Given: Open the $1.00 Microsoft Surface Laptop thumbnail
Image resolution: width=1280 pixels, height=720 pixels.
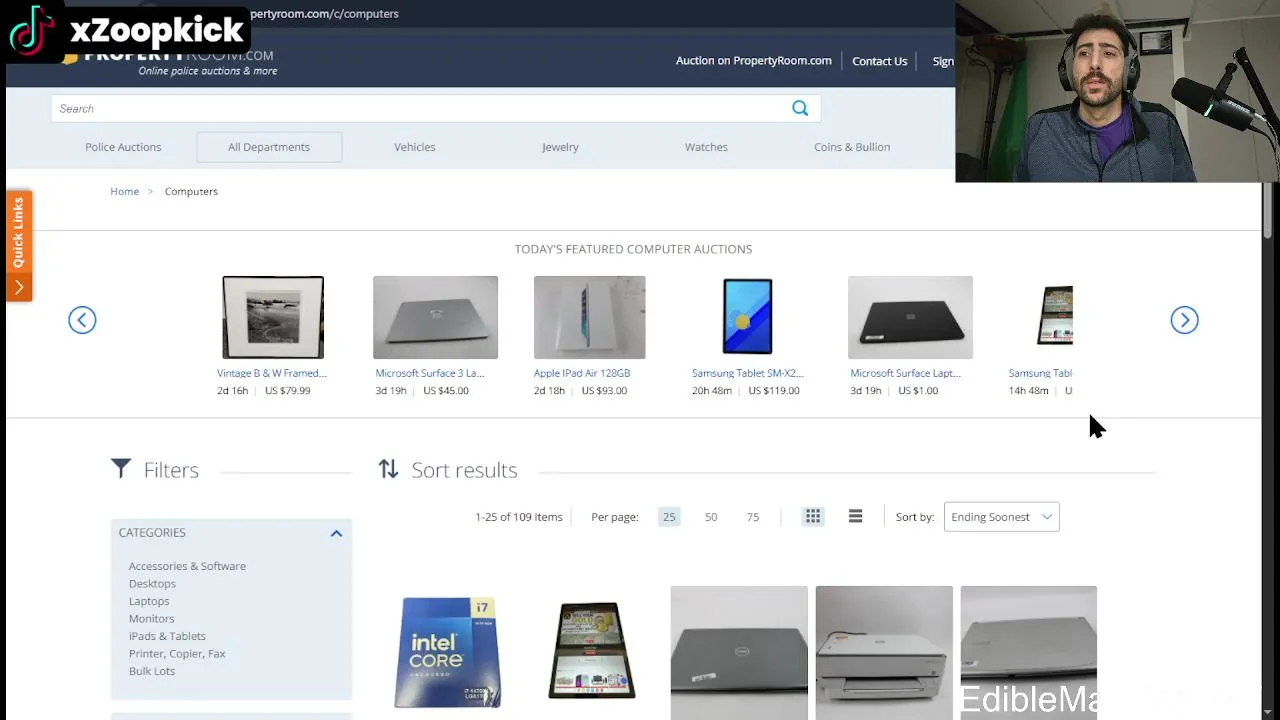Looking at the screenshot, I should coord(910,317).
